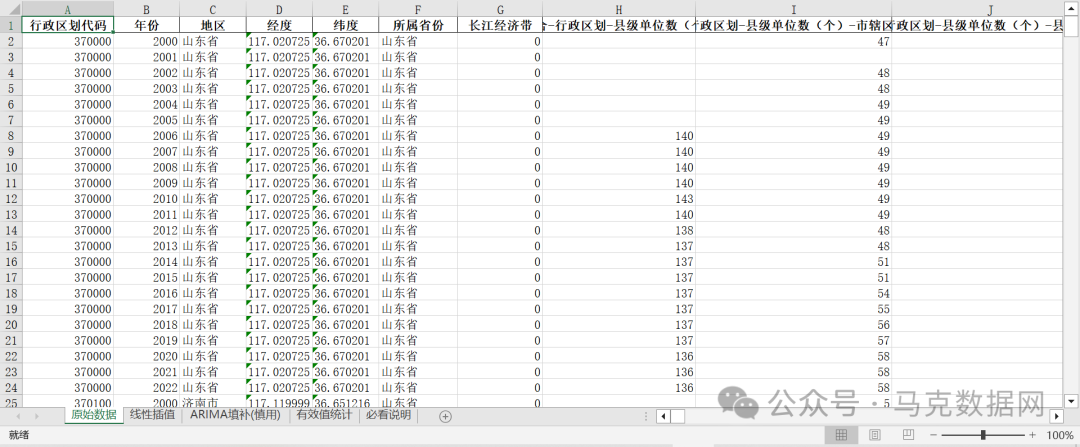This screenshot has width=1080, height=447.
Task: Click the 行政区划代码 header cell
Action: tap(68, 25)
